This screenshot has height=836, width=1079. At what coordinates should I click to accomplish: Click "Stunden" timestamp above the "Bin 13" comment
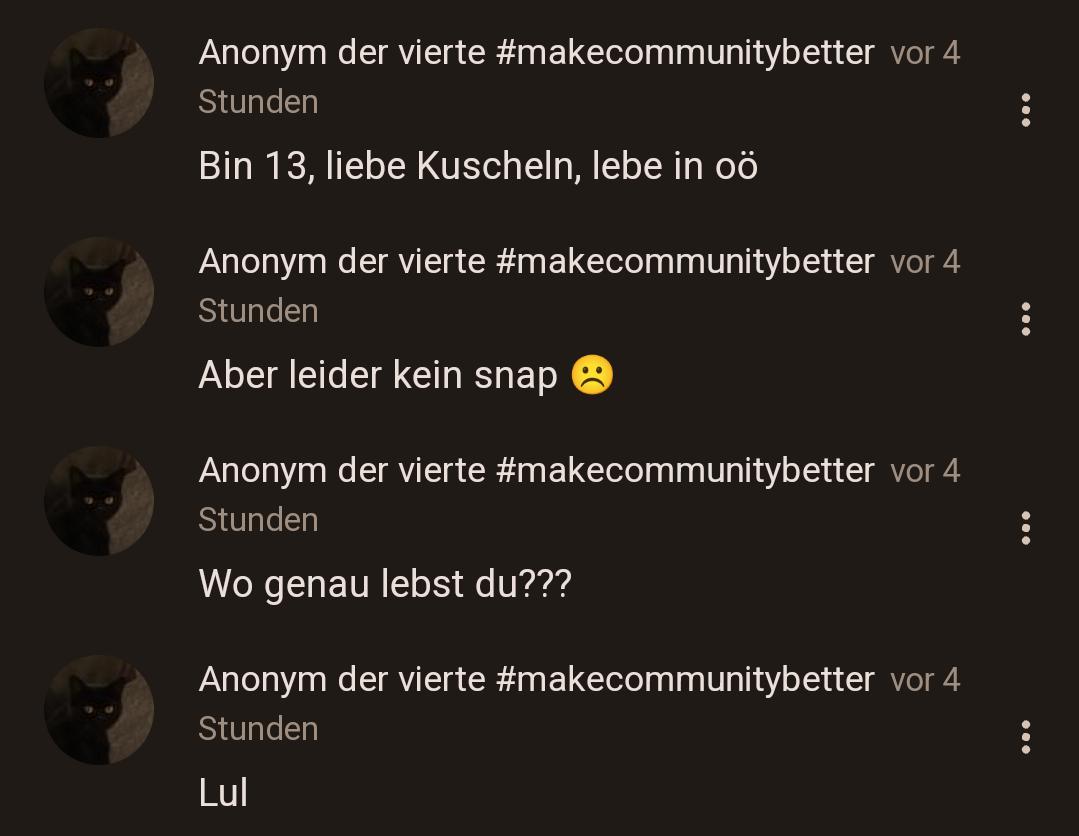(x=258, y=102)
